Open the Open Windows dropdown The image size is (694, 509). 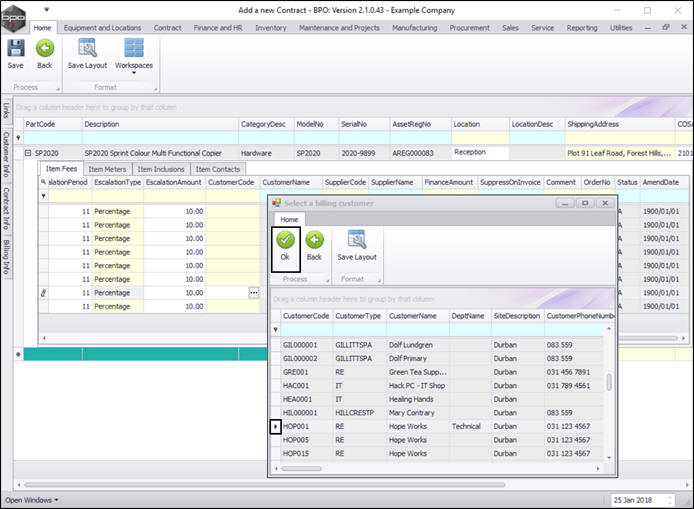[x=32, y=499]
